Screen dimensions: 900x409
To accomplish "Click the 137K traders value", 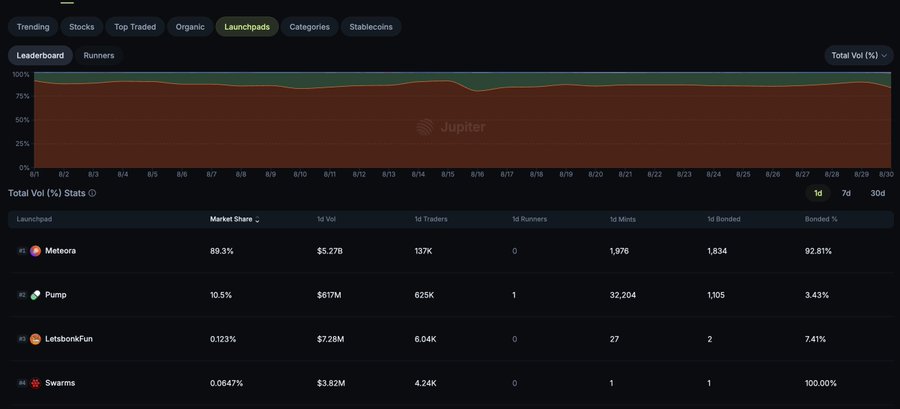I will (x=423, y=251).
